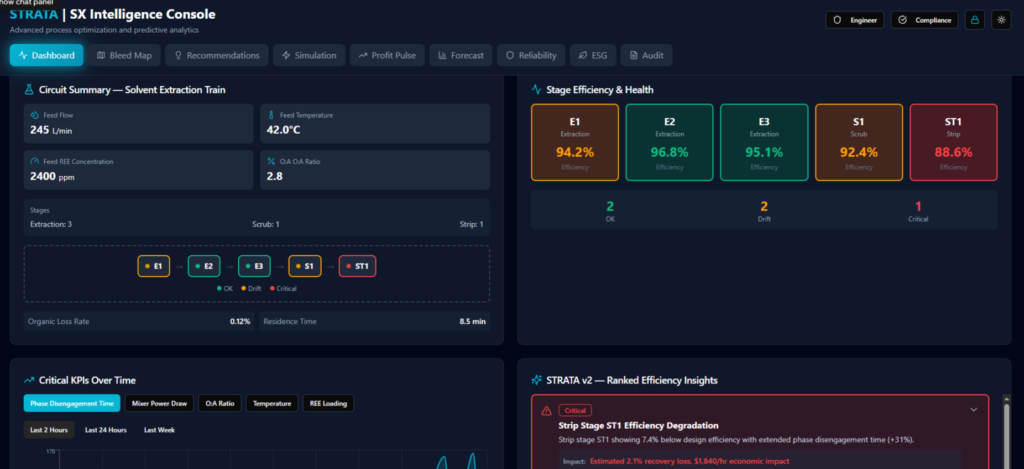The height and width of the screenshot is (469, 1024).
Task: Click the critical warning triangle icon
Action: click(x=546, y=410)
